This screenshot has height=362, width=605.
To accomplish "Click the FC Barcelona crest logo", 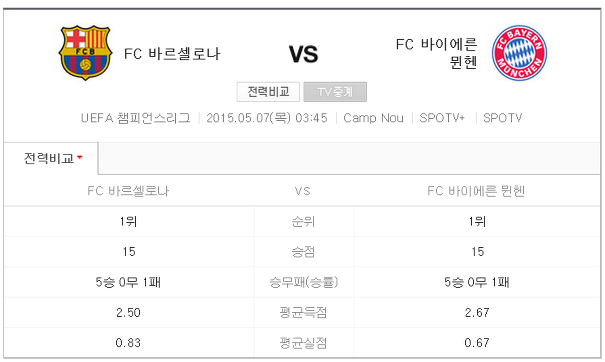I will coord(85,53).
